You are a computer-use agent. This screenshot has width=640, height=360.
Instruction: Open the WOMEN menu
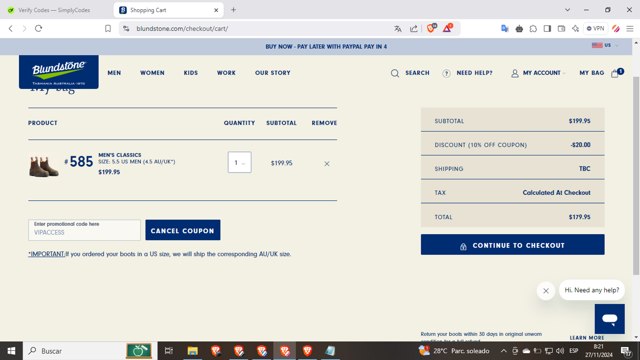click(152, 73)
